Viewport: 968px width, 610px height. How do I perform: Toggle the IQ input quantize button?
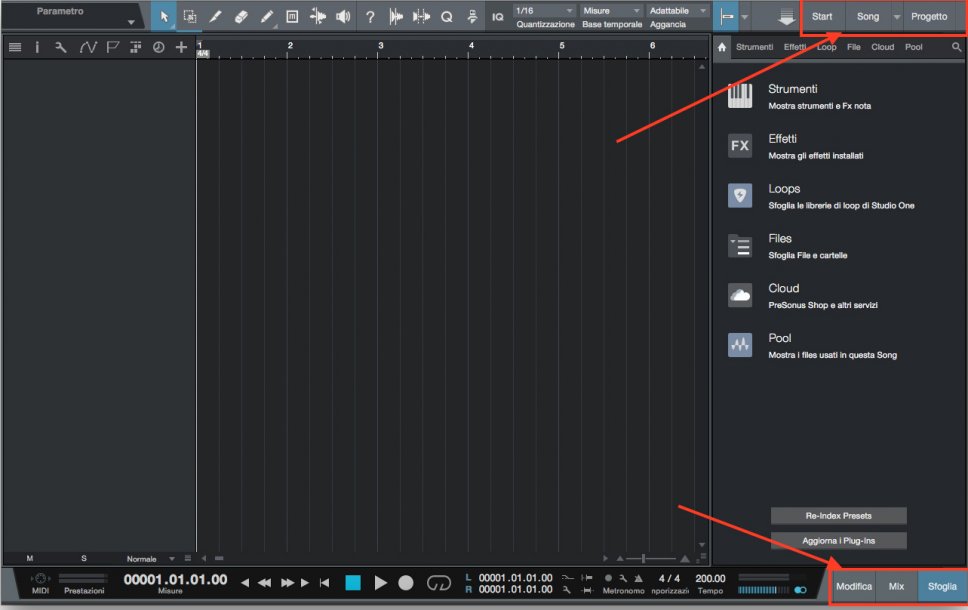click(x=498, y=17)
